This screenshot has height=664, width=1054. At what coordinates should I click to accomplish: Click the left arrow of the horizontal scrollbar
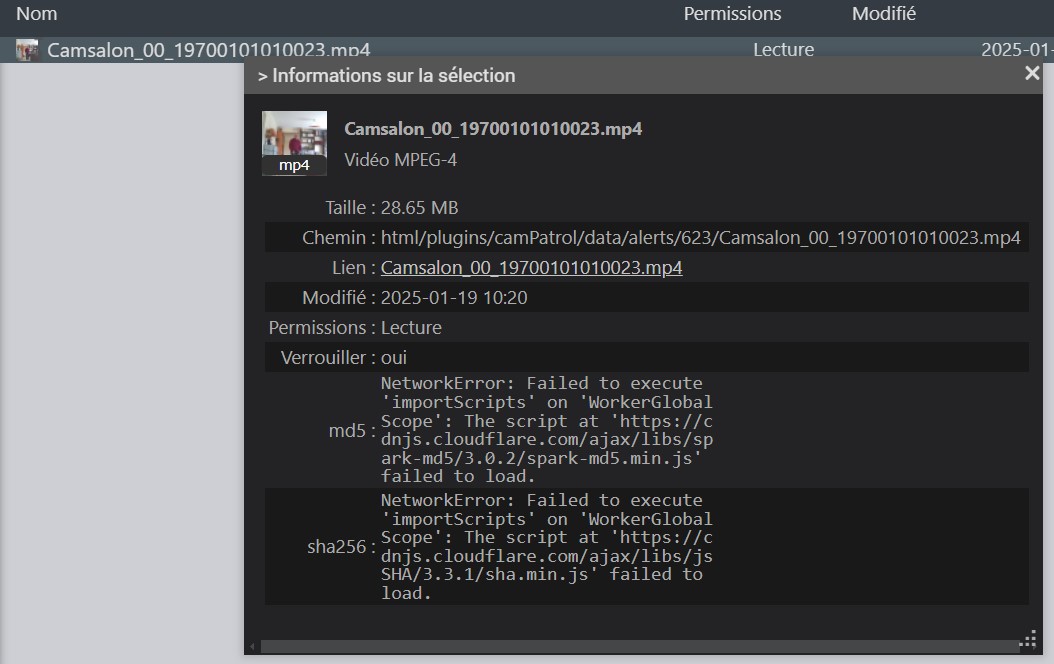click(x=252, y=647)
